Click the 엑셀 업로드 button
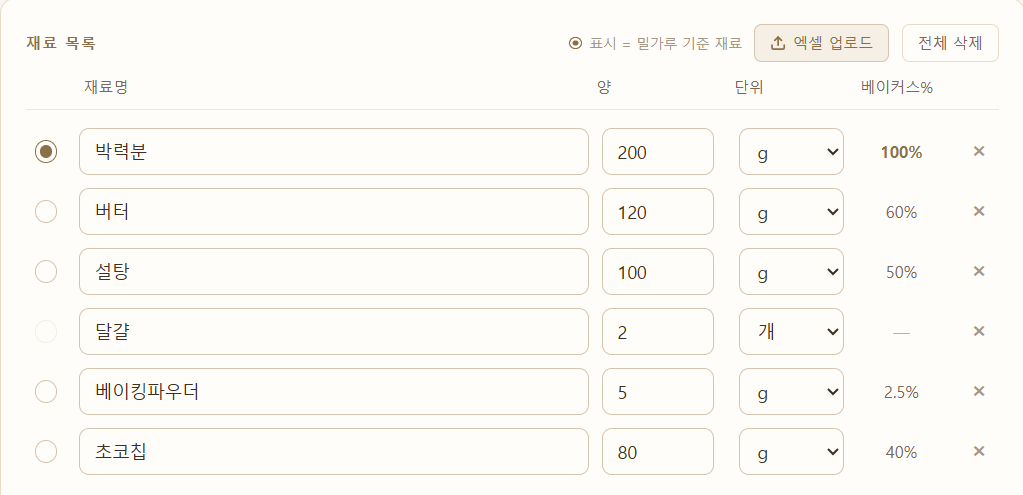The width and height of the screenshot is (1023, 495). [x=821, y=43]
